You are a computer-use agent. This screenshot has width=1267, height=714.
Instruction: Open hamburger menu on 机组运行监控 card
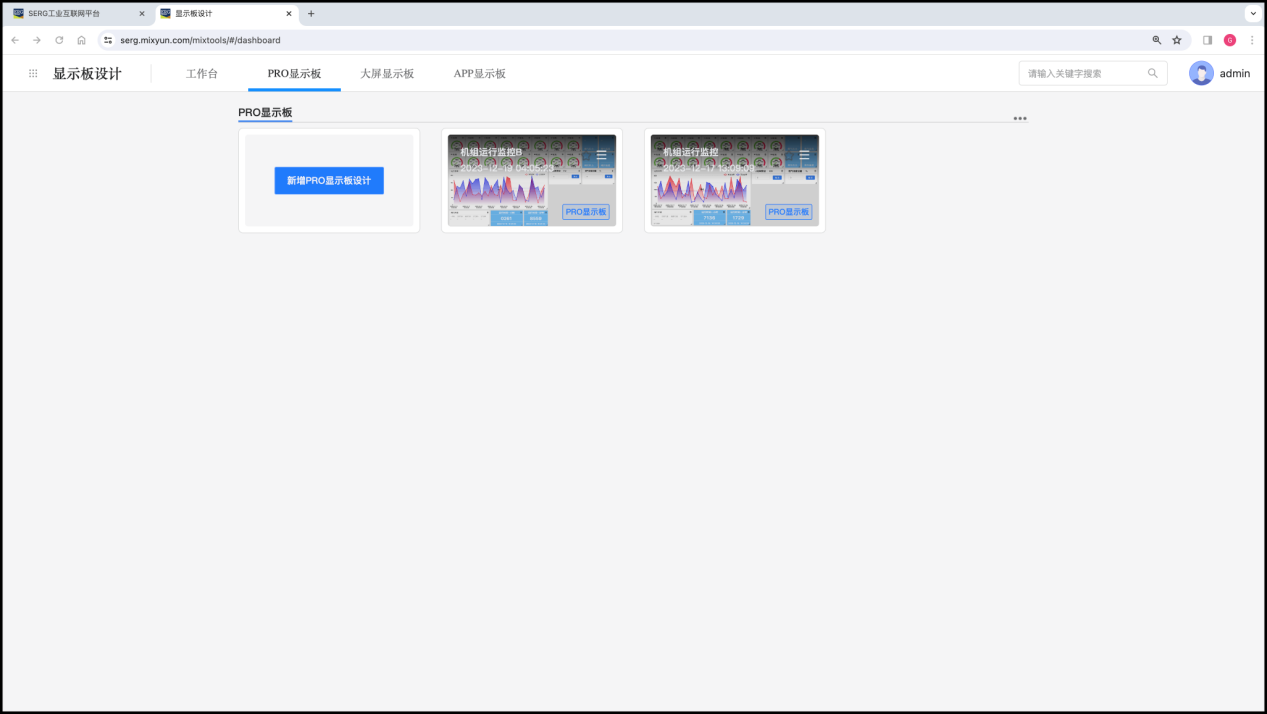point(804,155)
